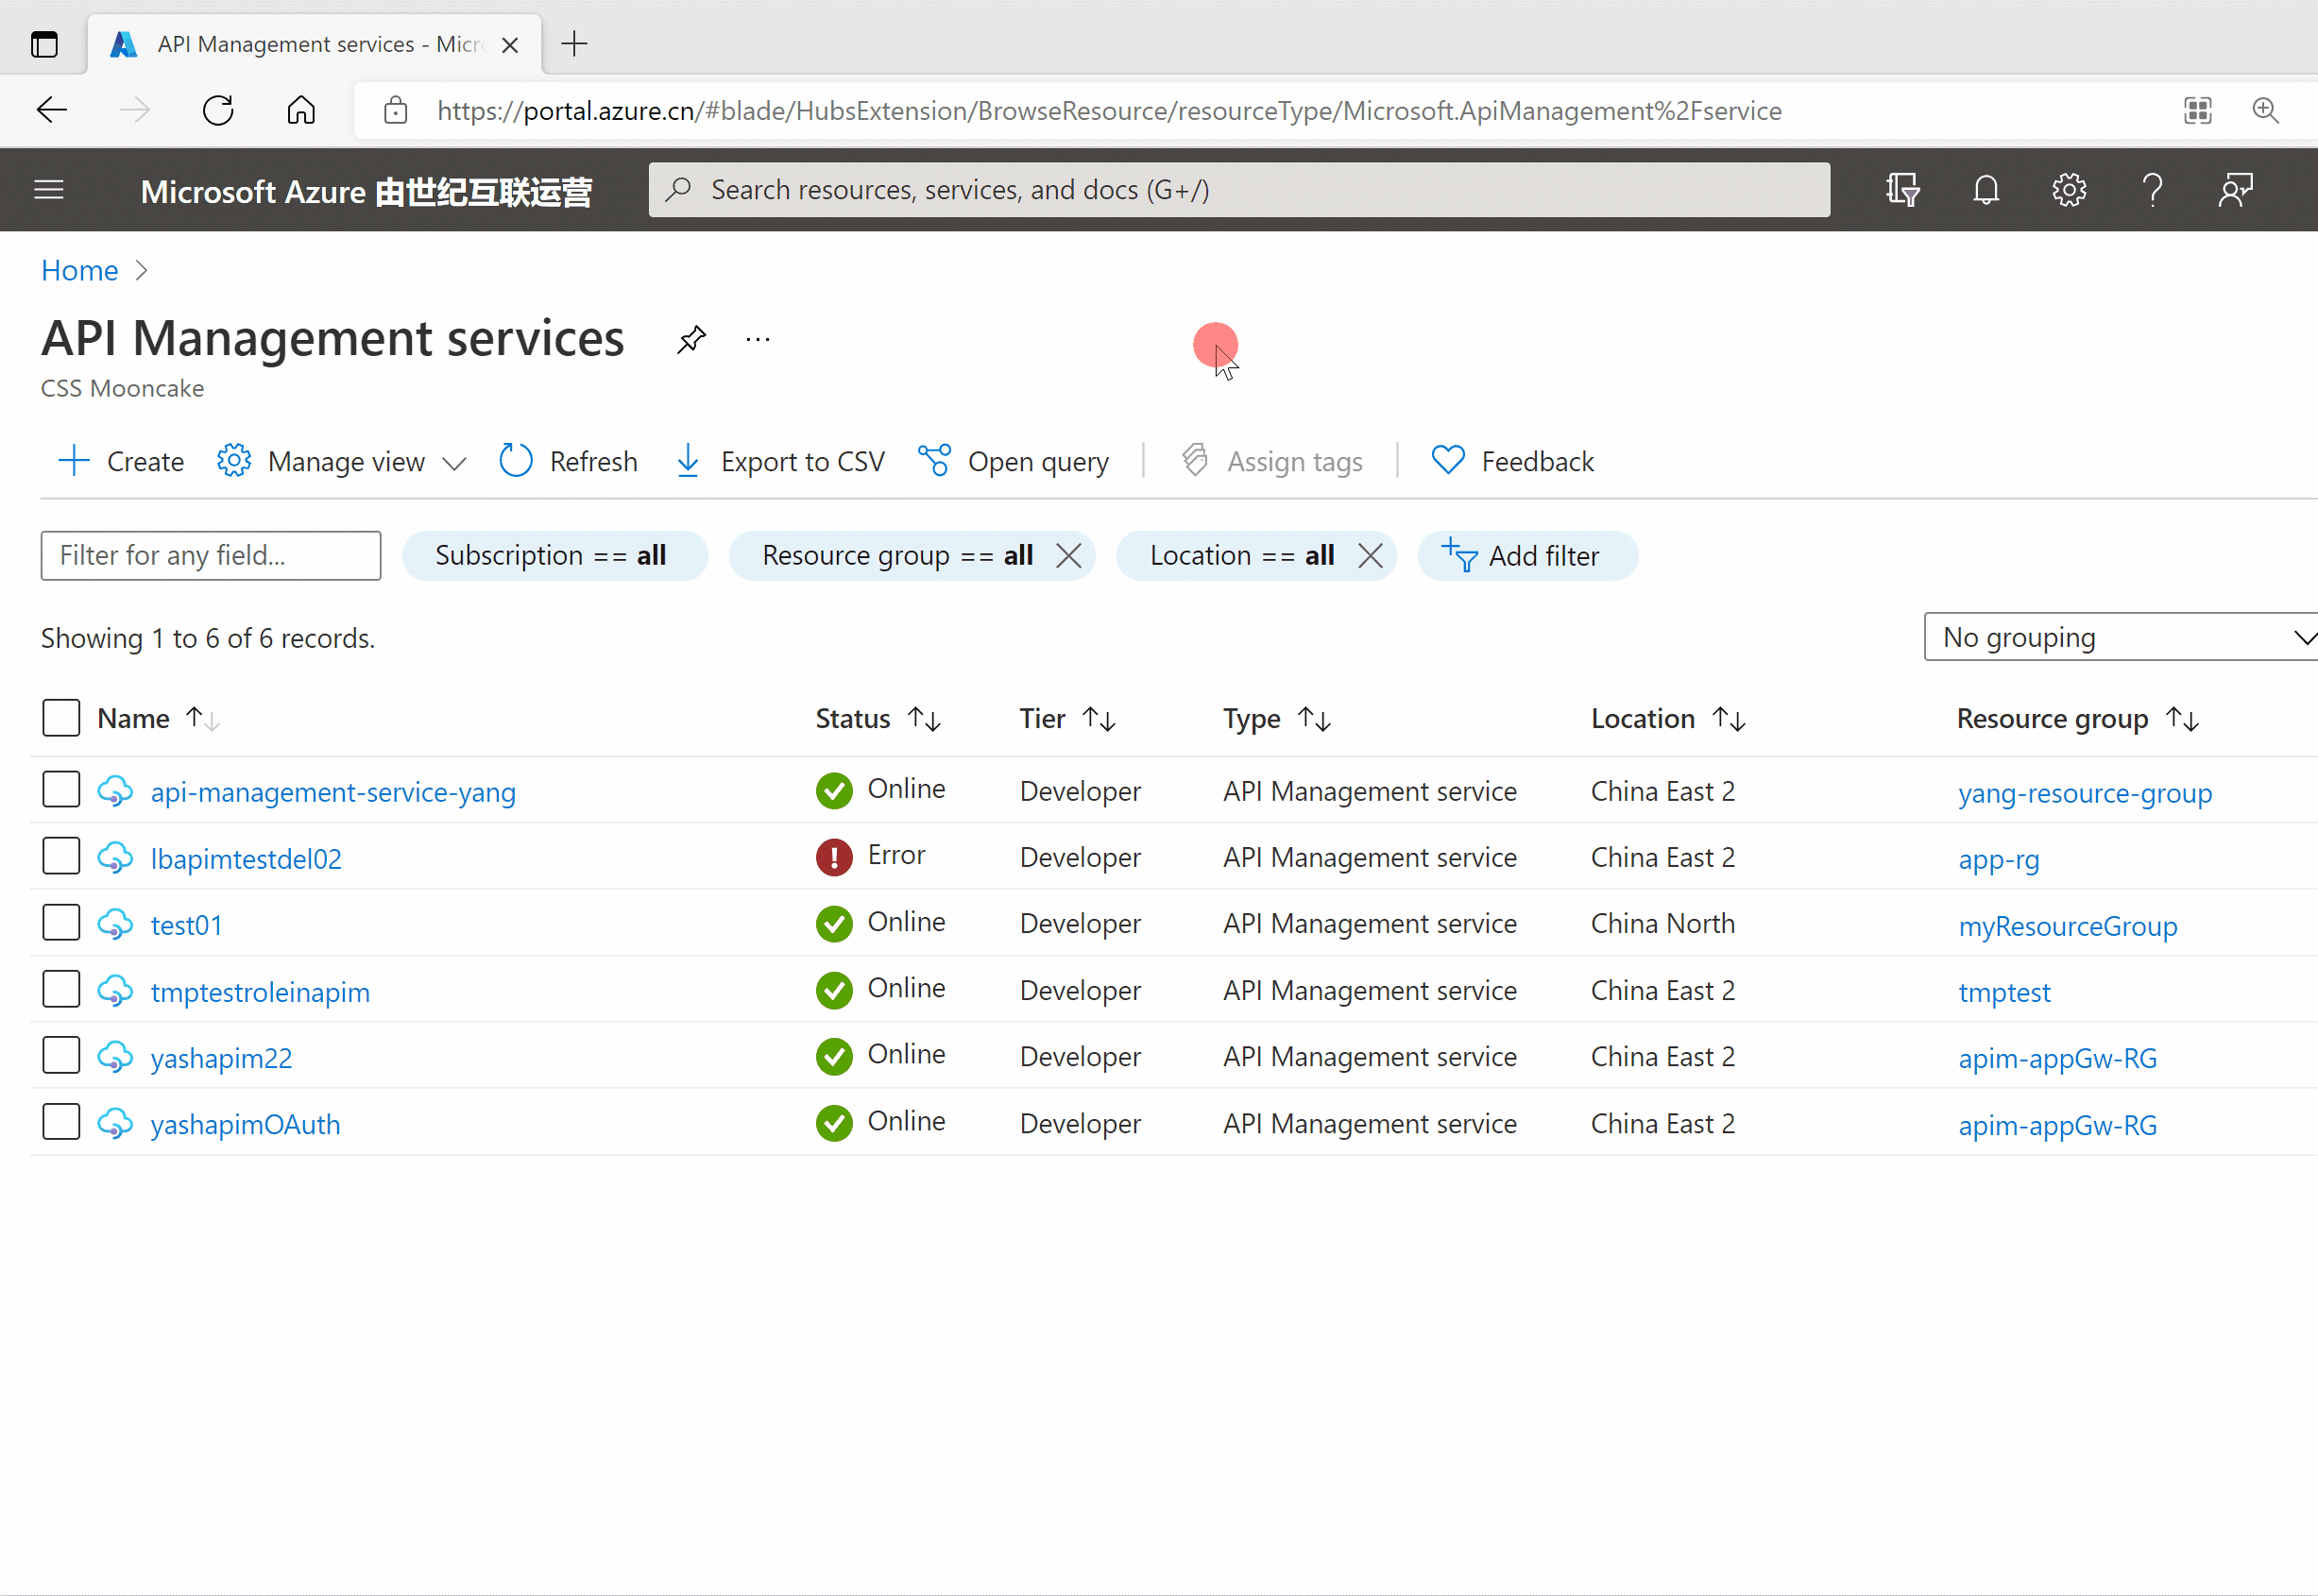Image resolution: width=2318 pixels, height=1596 pixels.
Task: Open the Help question mark icon
Action: tap(2153, 190)
